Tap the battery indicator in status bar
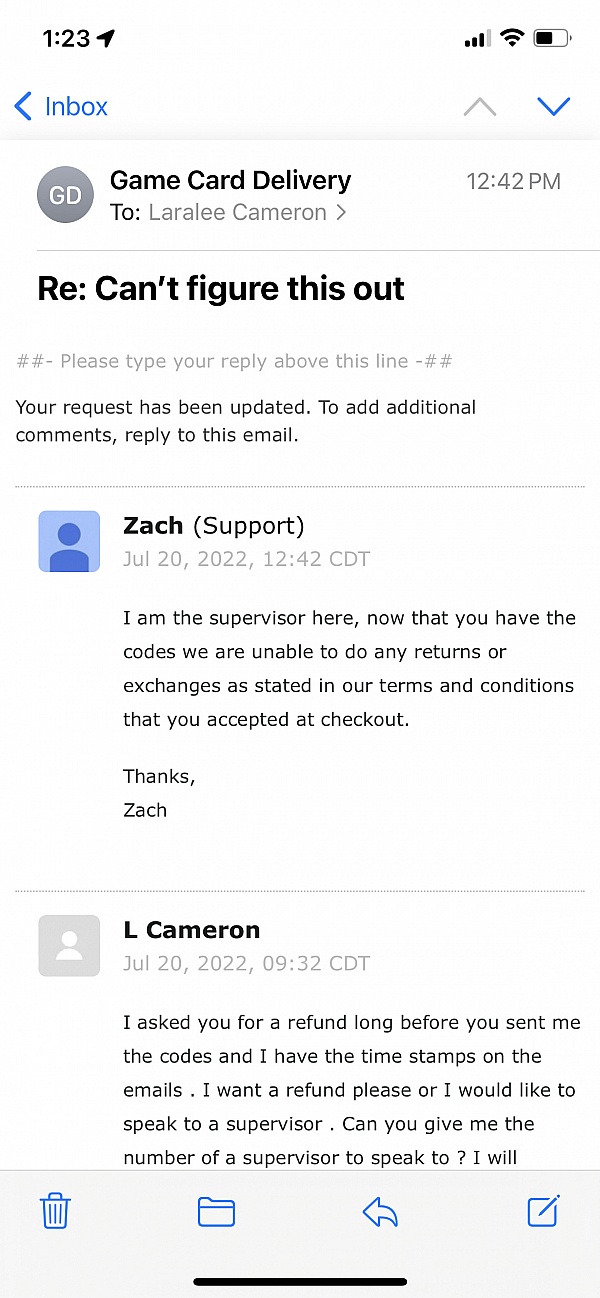Image resolution: width=600 pixels, height=1298 pixels. tap(551, 39)
